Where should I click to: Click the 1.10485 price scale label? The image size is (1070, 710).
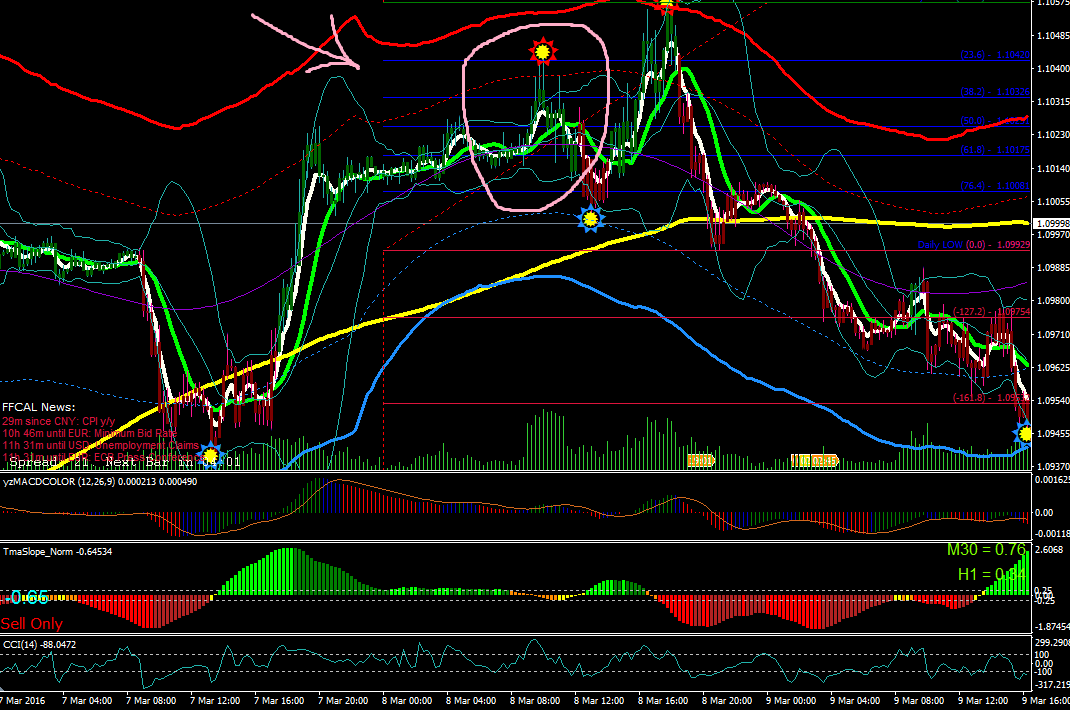click(x=1053, y=36)
